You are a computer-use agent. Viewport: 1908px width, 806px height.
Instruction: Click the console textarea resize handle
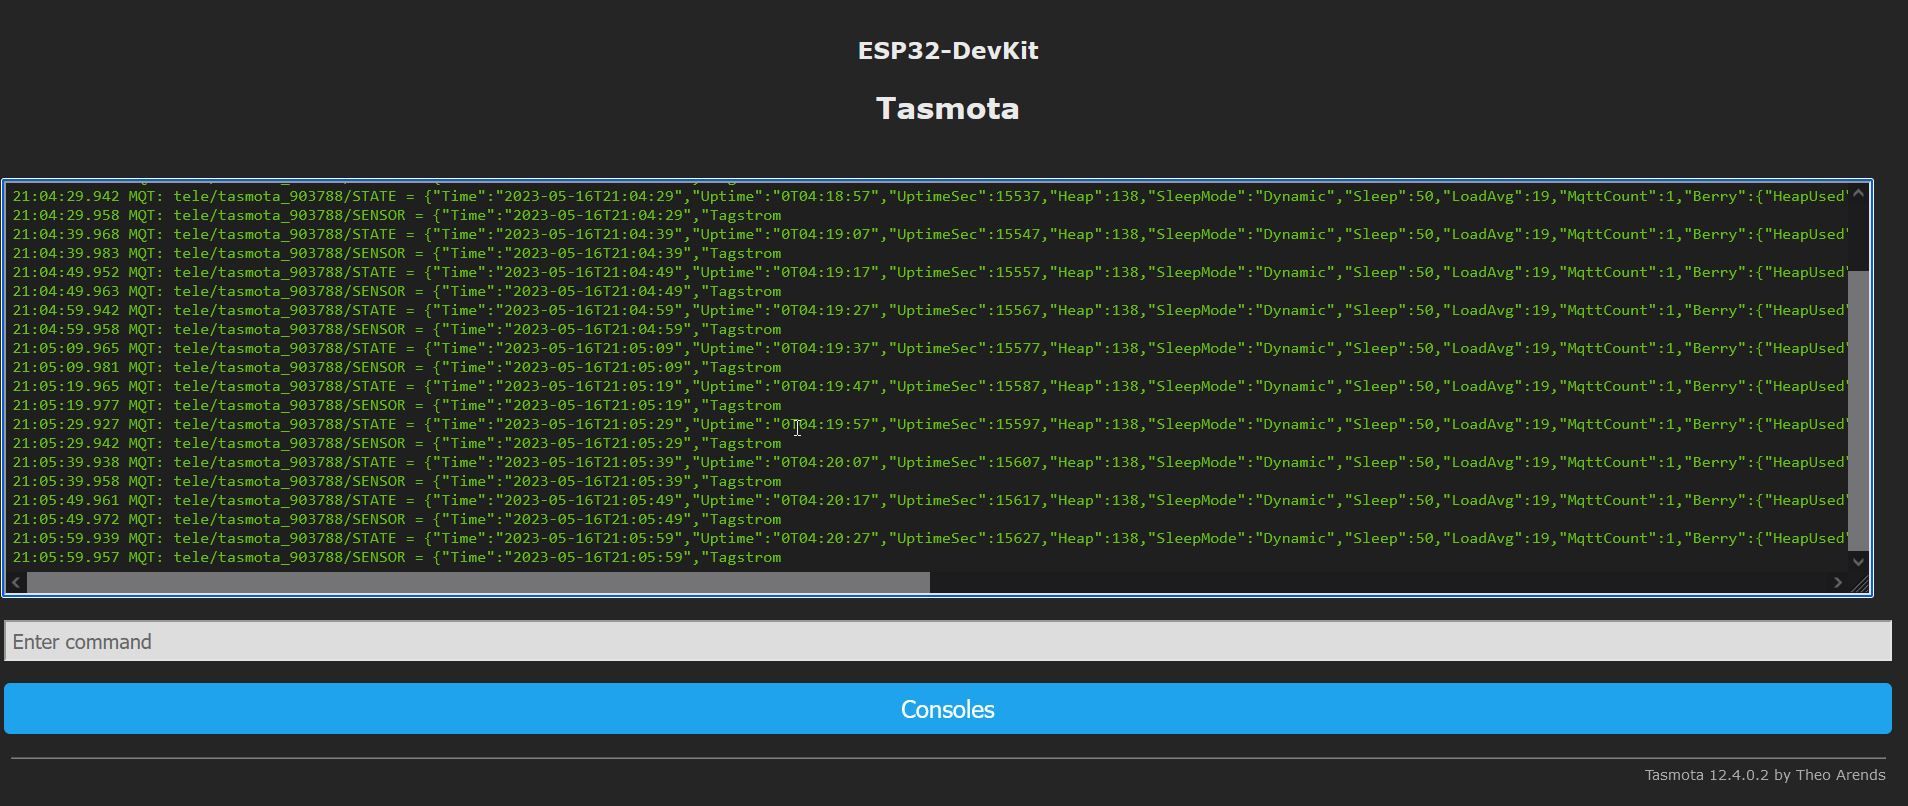click(x=1860, y=584)
